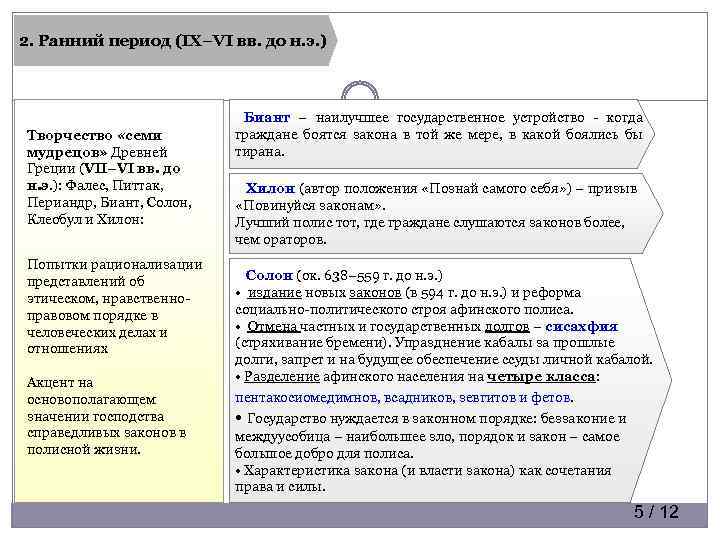Click bold blue word 'сисахфия'
This screenshot has height=540, width=720.
[x=581, y=326]
